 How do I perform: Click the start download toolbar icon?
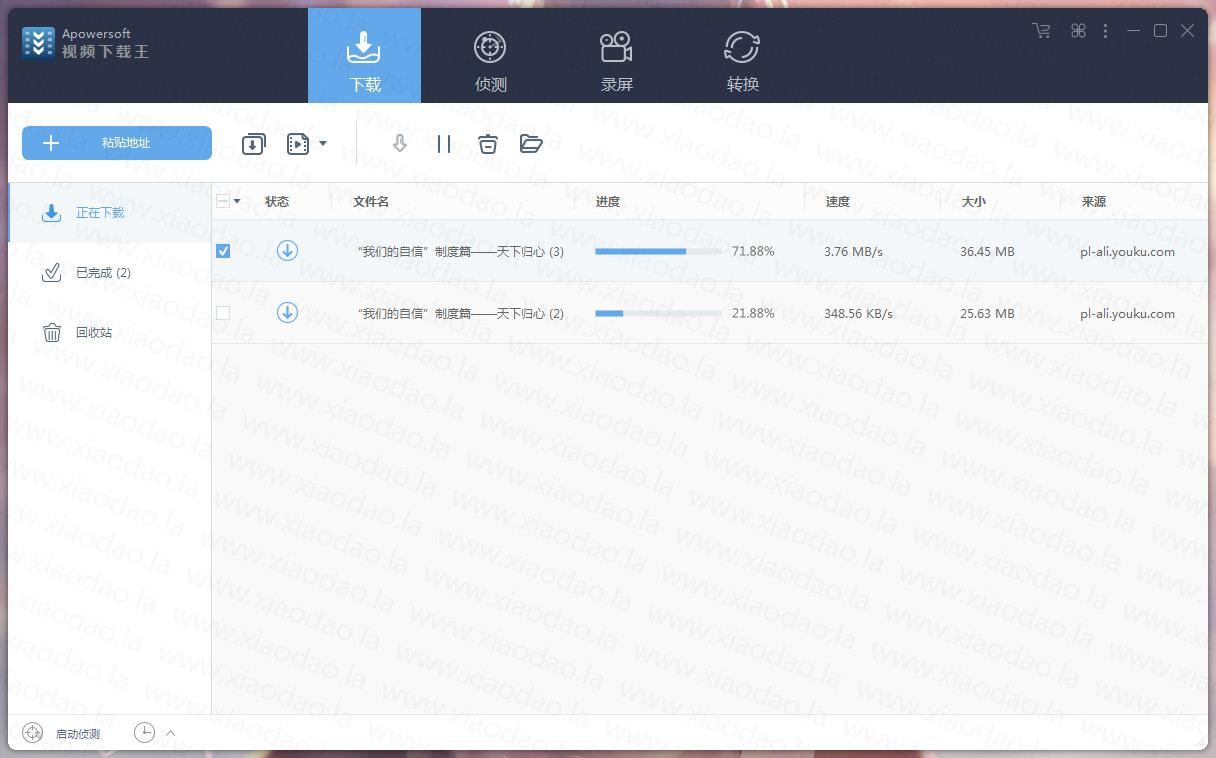[400, 144]
